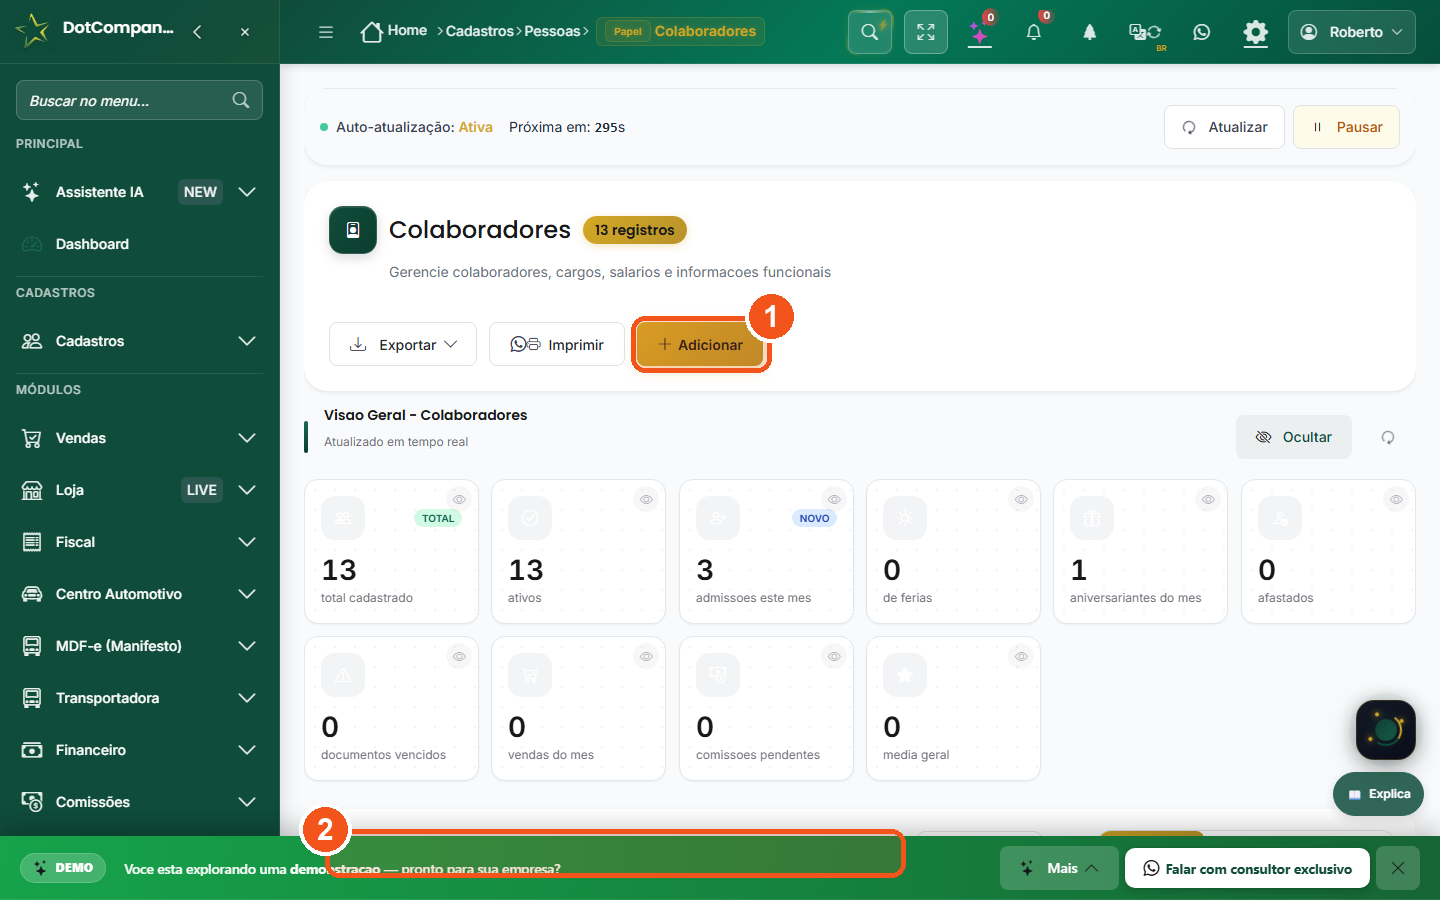
Task: Click the Financeiro money icon
Action: [32, 750]
